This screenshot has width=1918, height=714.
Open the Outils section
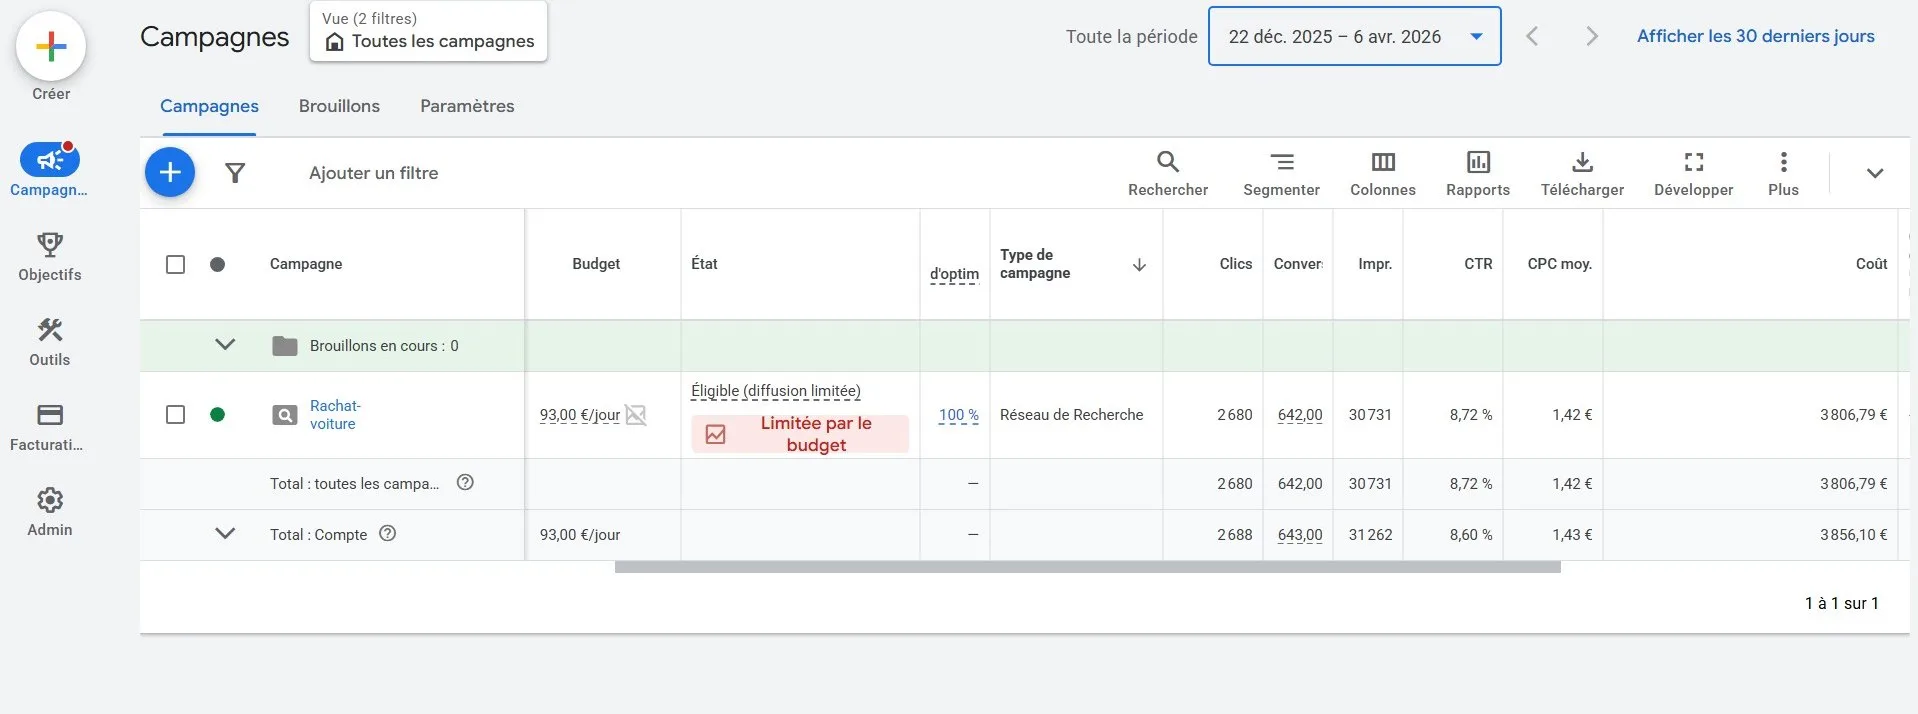[x=49, y=342]
